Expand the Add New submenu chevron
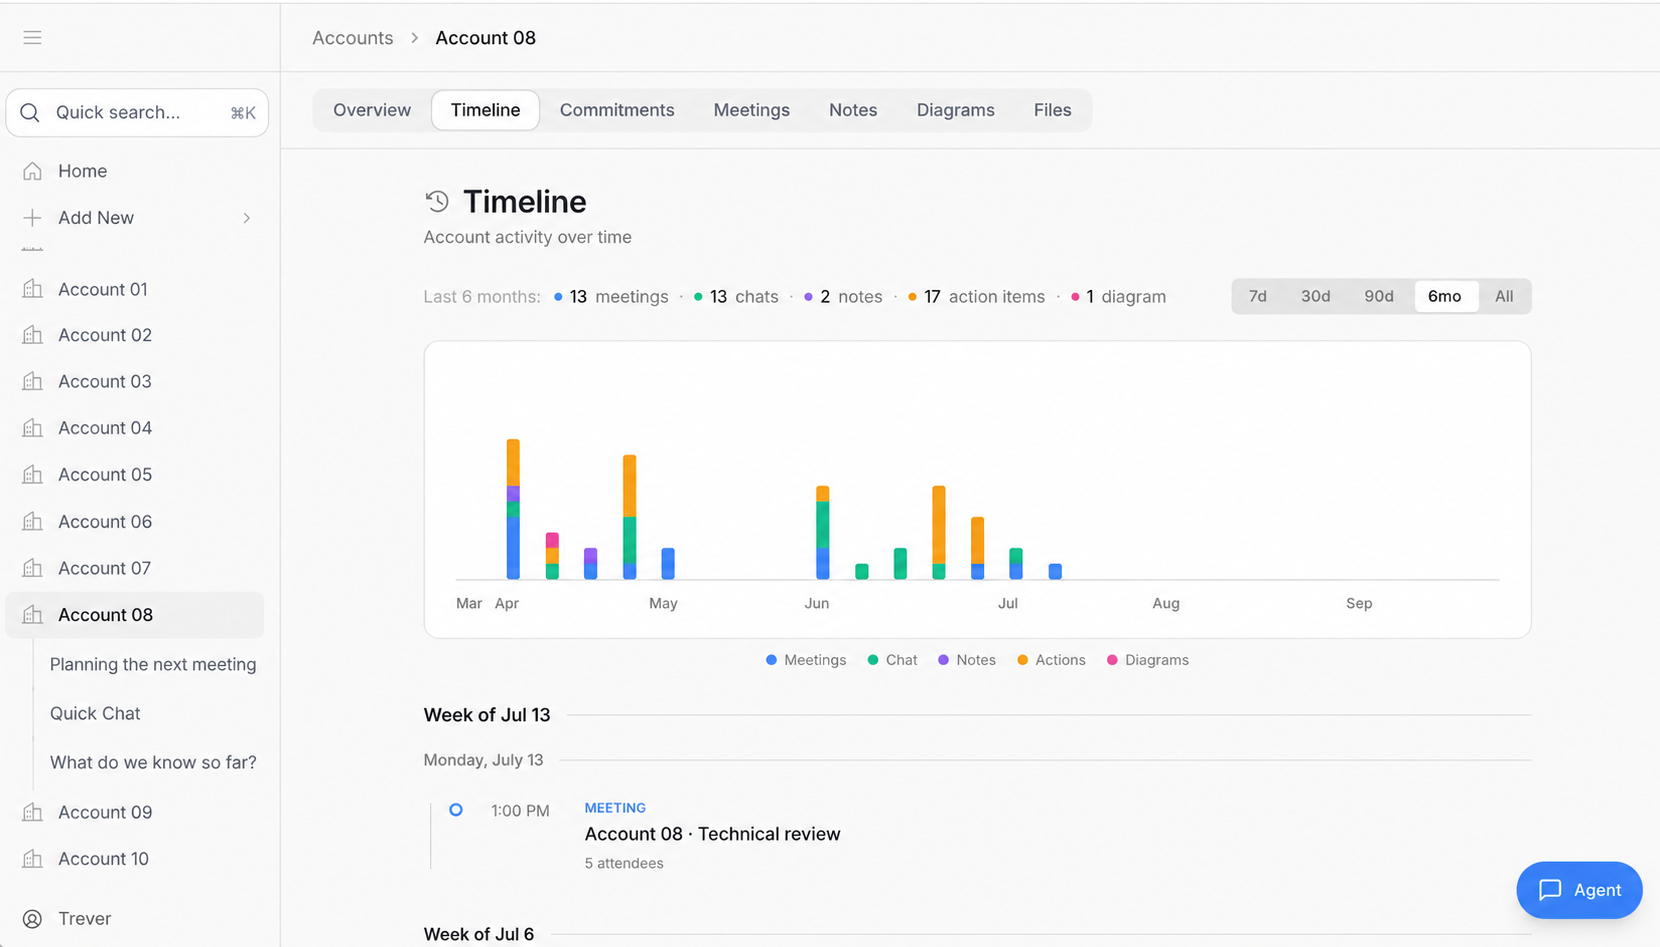The width and height of the screenshot is (1660, 947). [x=246, y=218]
